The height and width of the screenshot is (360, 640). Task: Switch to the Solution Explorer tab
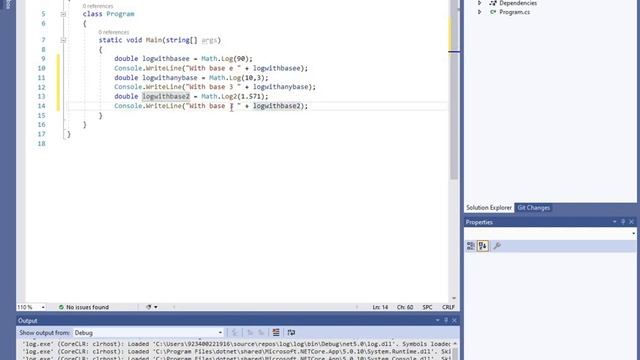[x=489, y=208]
